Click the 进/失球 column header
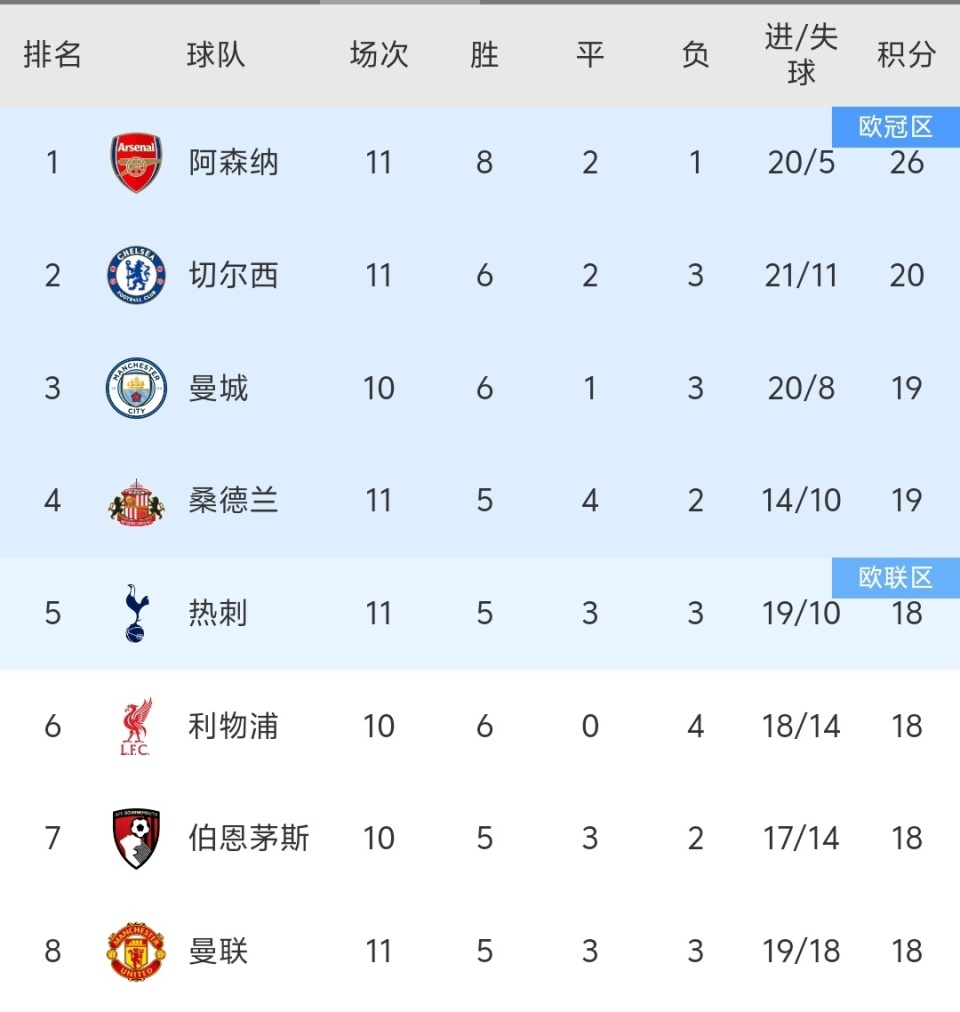The width and height of the screenshot is (960, 1012). pos(801,55)
